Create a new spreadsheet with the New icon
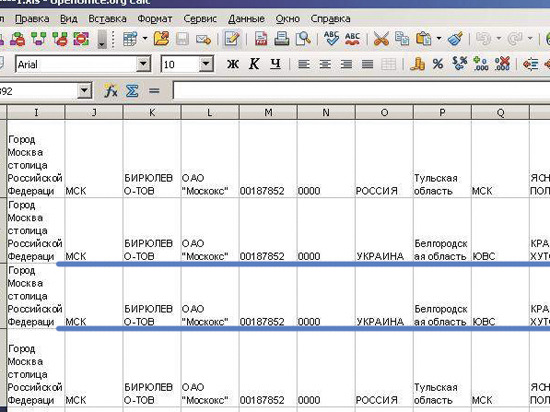The width and height of the screenshot is (550, 412). [130, 39]
